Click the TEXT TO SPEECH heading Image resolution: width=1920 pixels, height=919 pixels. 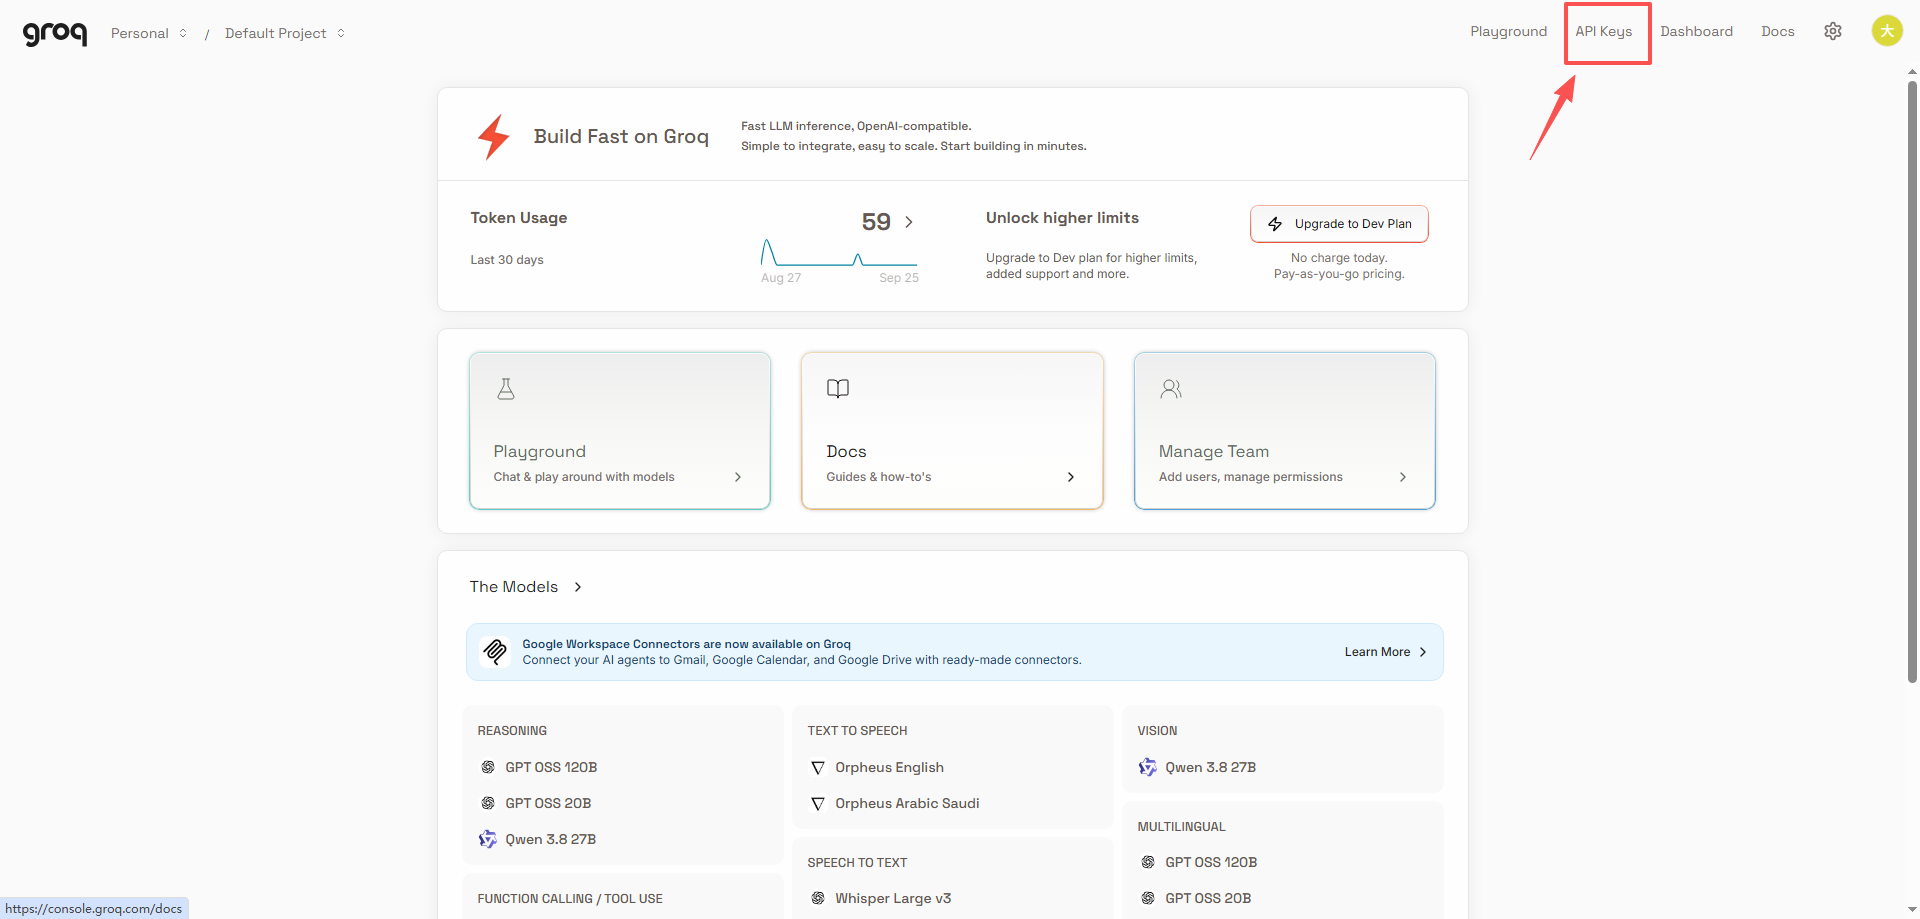(x=857, y=731)
